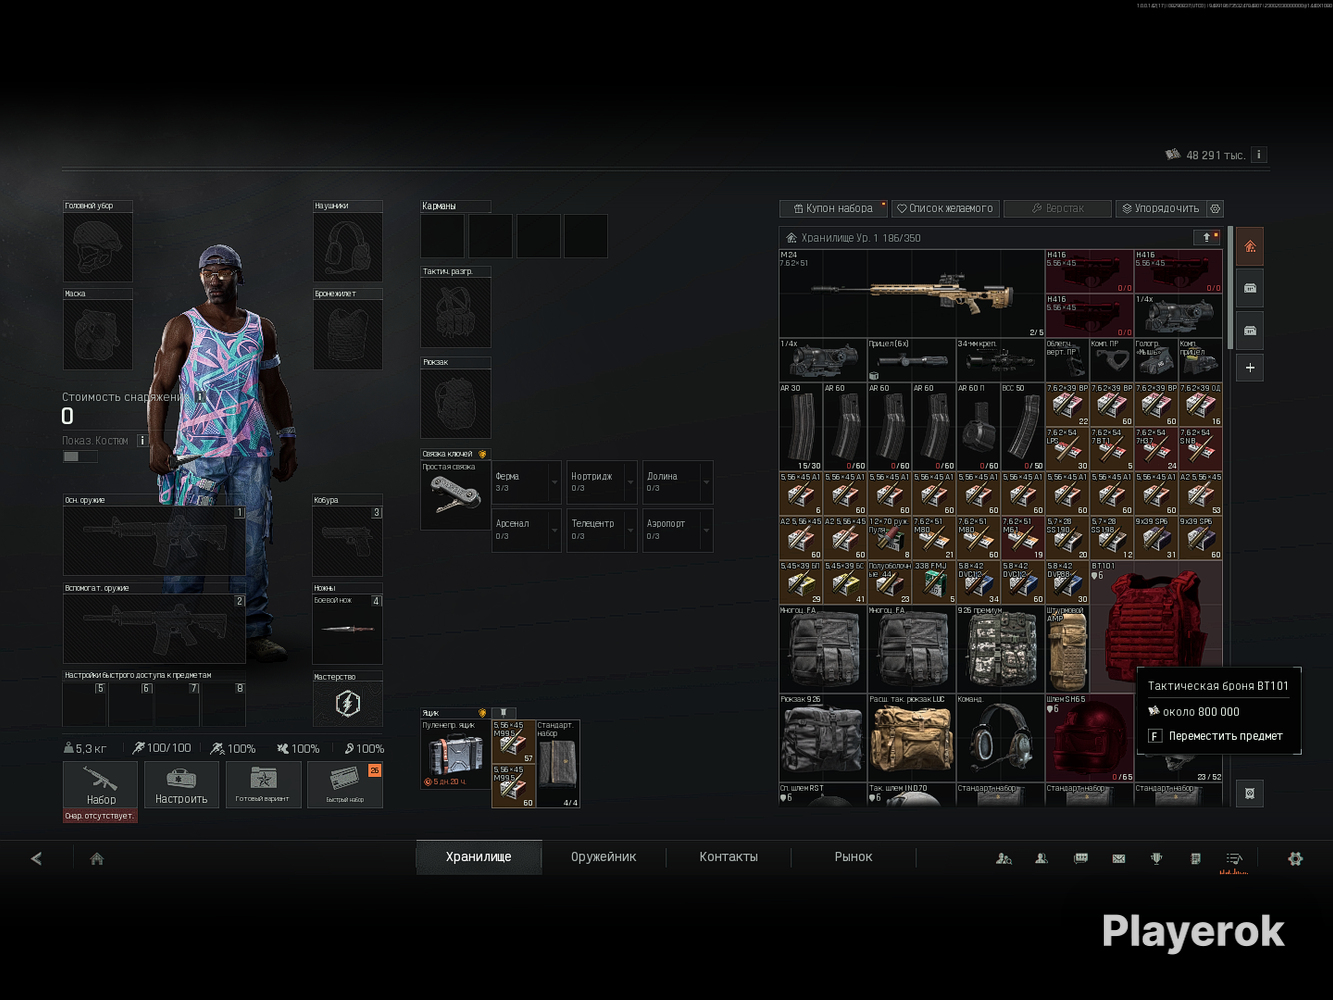
Task: Switch to the Рынок tab
Action: click(x=853, y=857)
